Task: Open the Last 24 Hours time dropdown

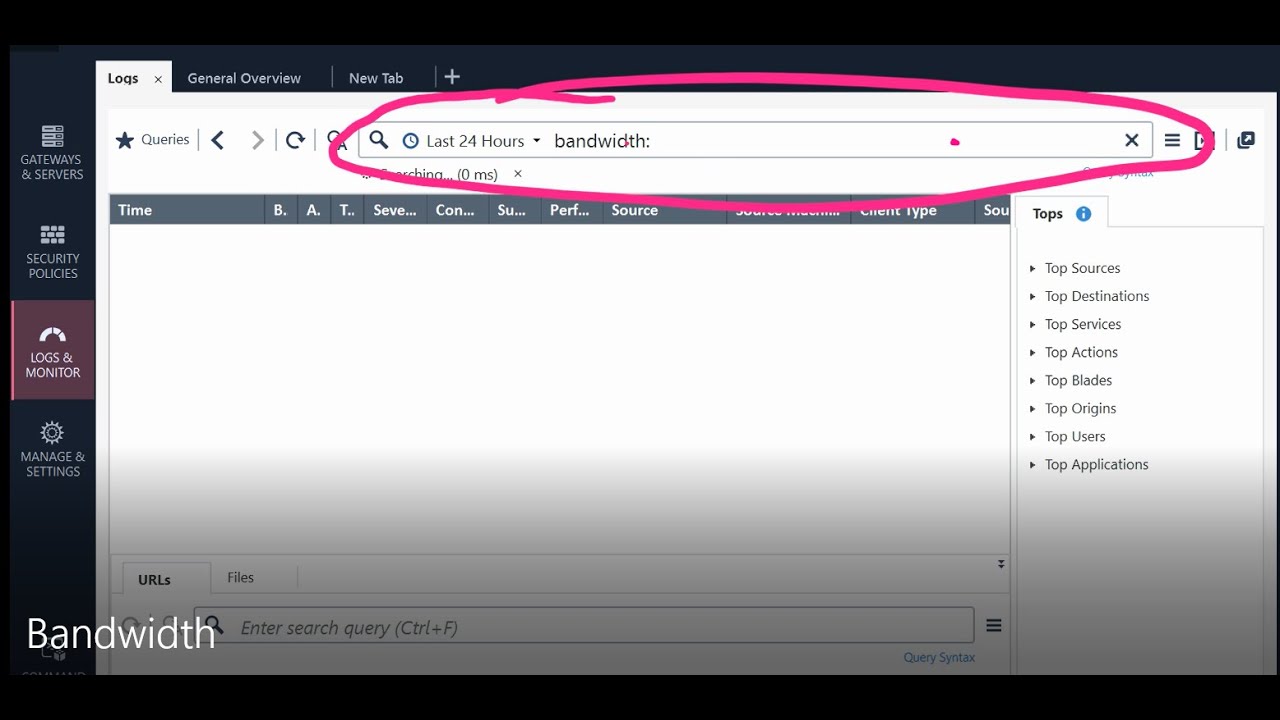Action: click(472, 141)
